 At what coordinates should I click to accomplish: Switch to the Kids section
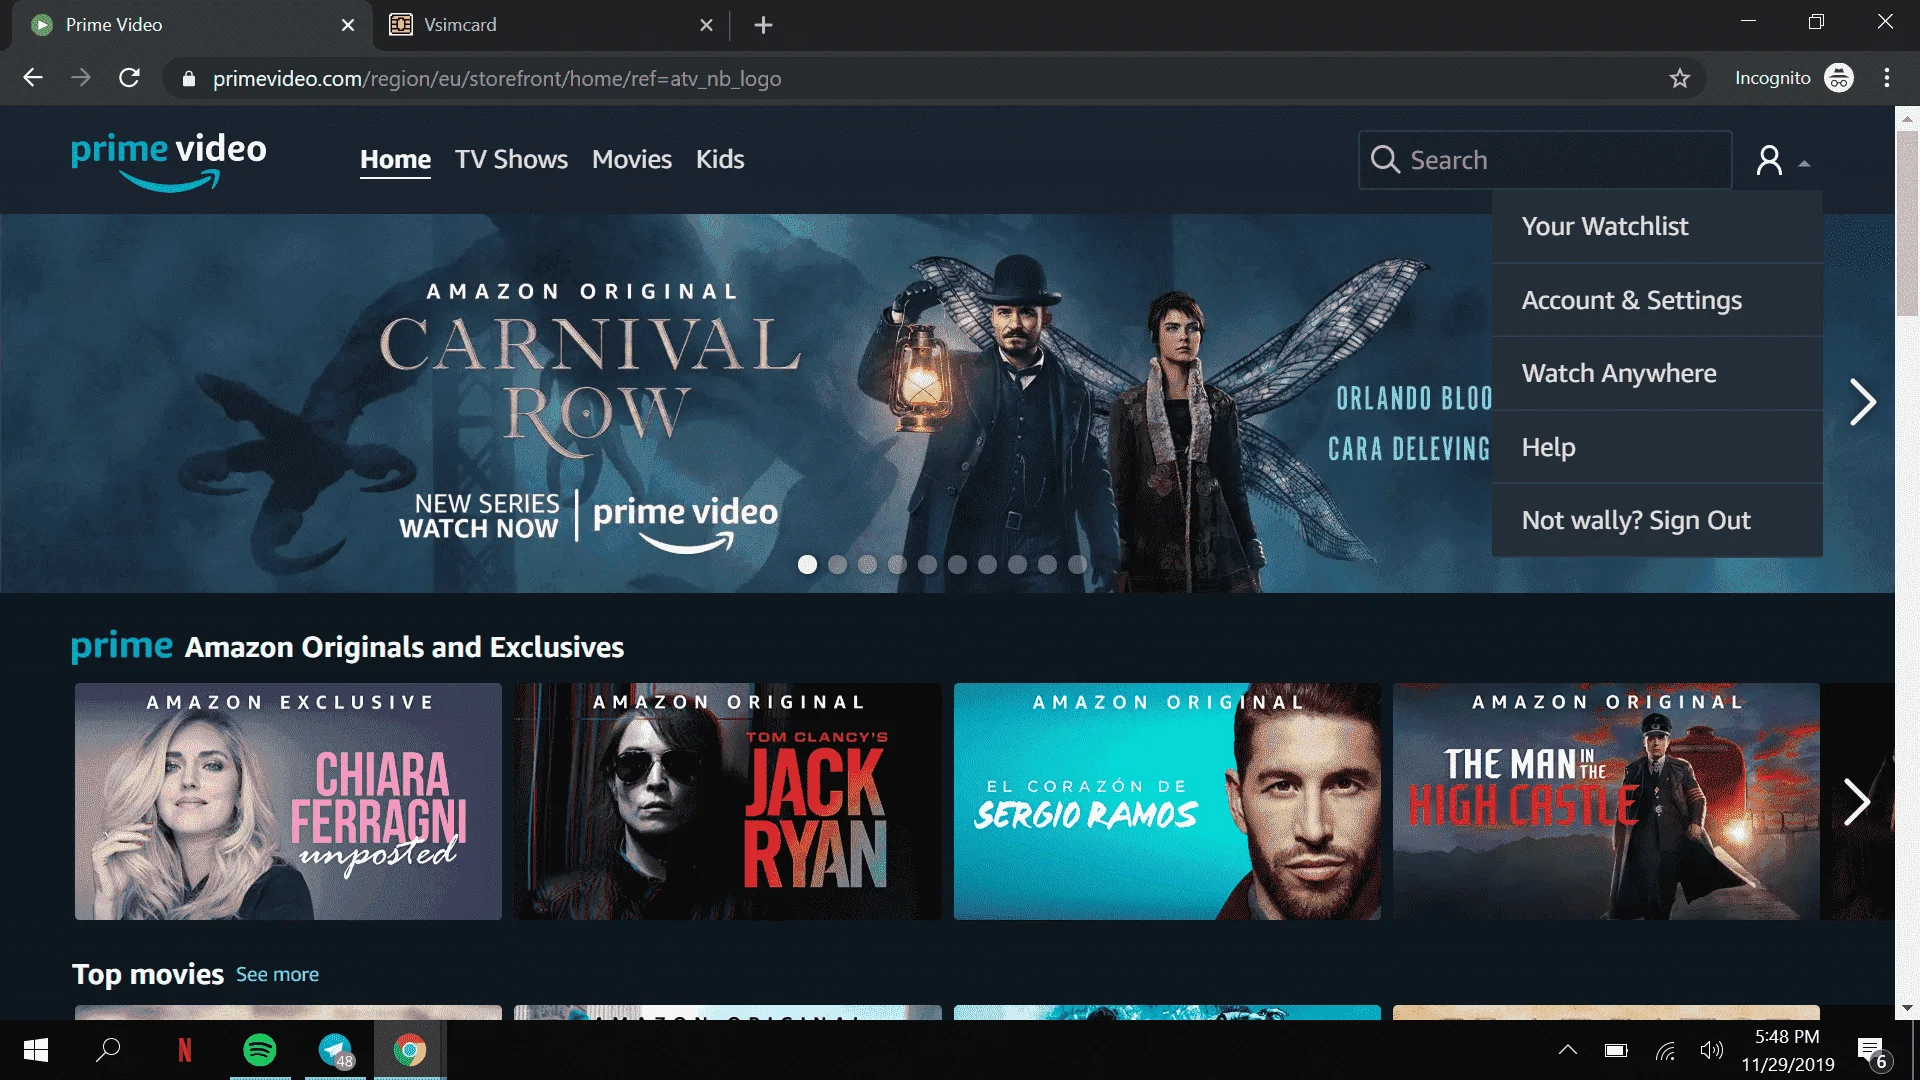coord(720,160)
